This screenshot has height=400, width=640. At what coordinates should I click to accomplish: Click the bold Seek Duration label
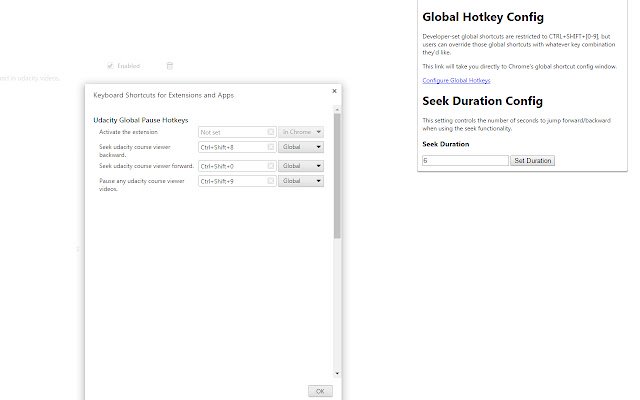tap(446, 144)
